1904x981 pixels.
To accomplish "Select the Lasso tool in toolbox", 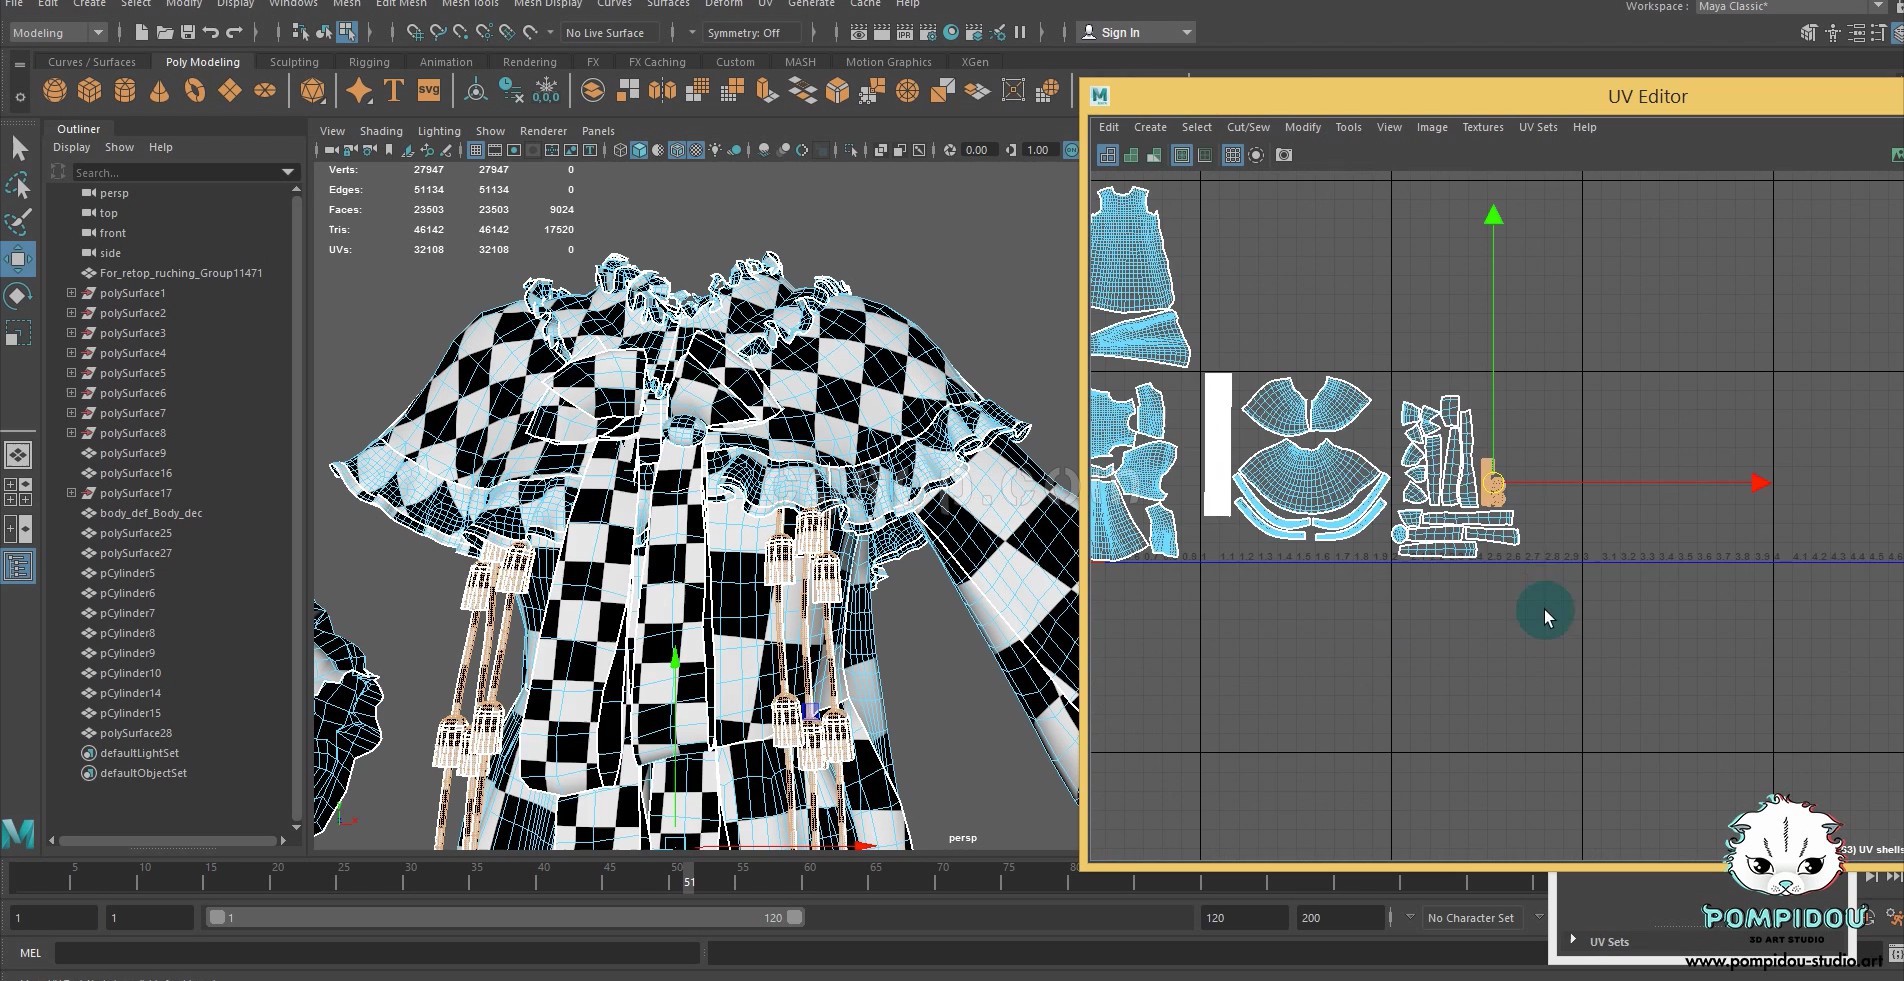I will (x=18, y=186).
